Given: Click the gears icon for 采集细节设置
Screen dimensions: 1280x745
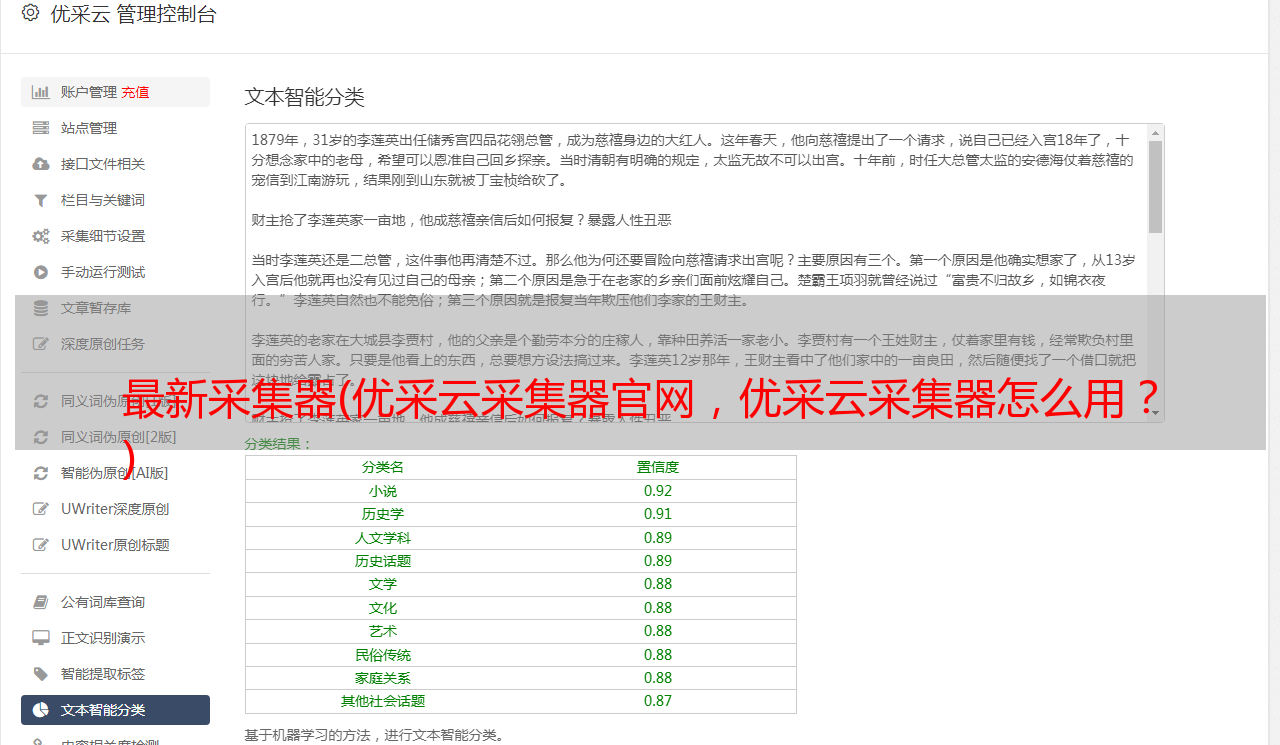Looking at the screenshot, I should pyautogui.click(x=40, y=236).
